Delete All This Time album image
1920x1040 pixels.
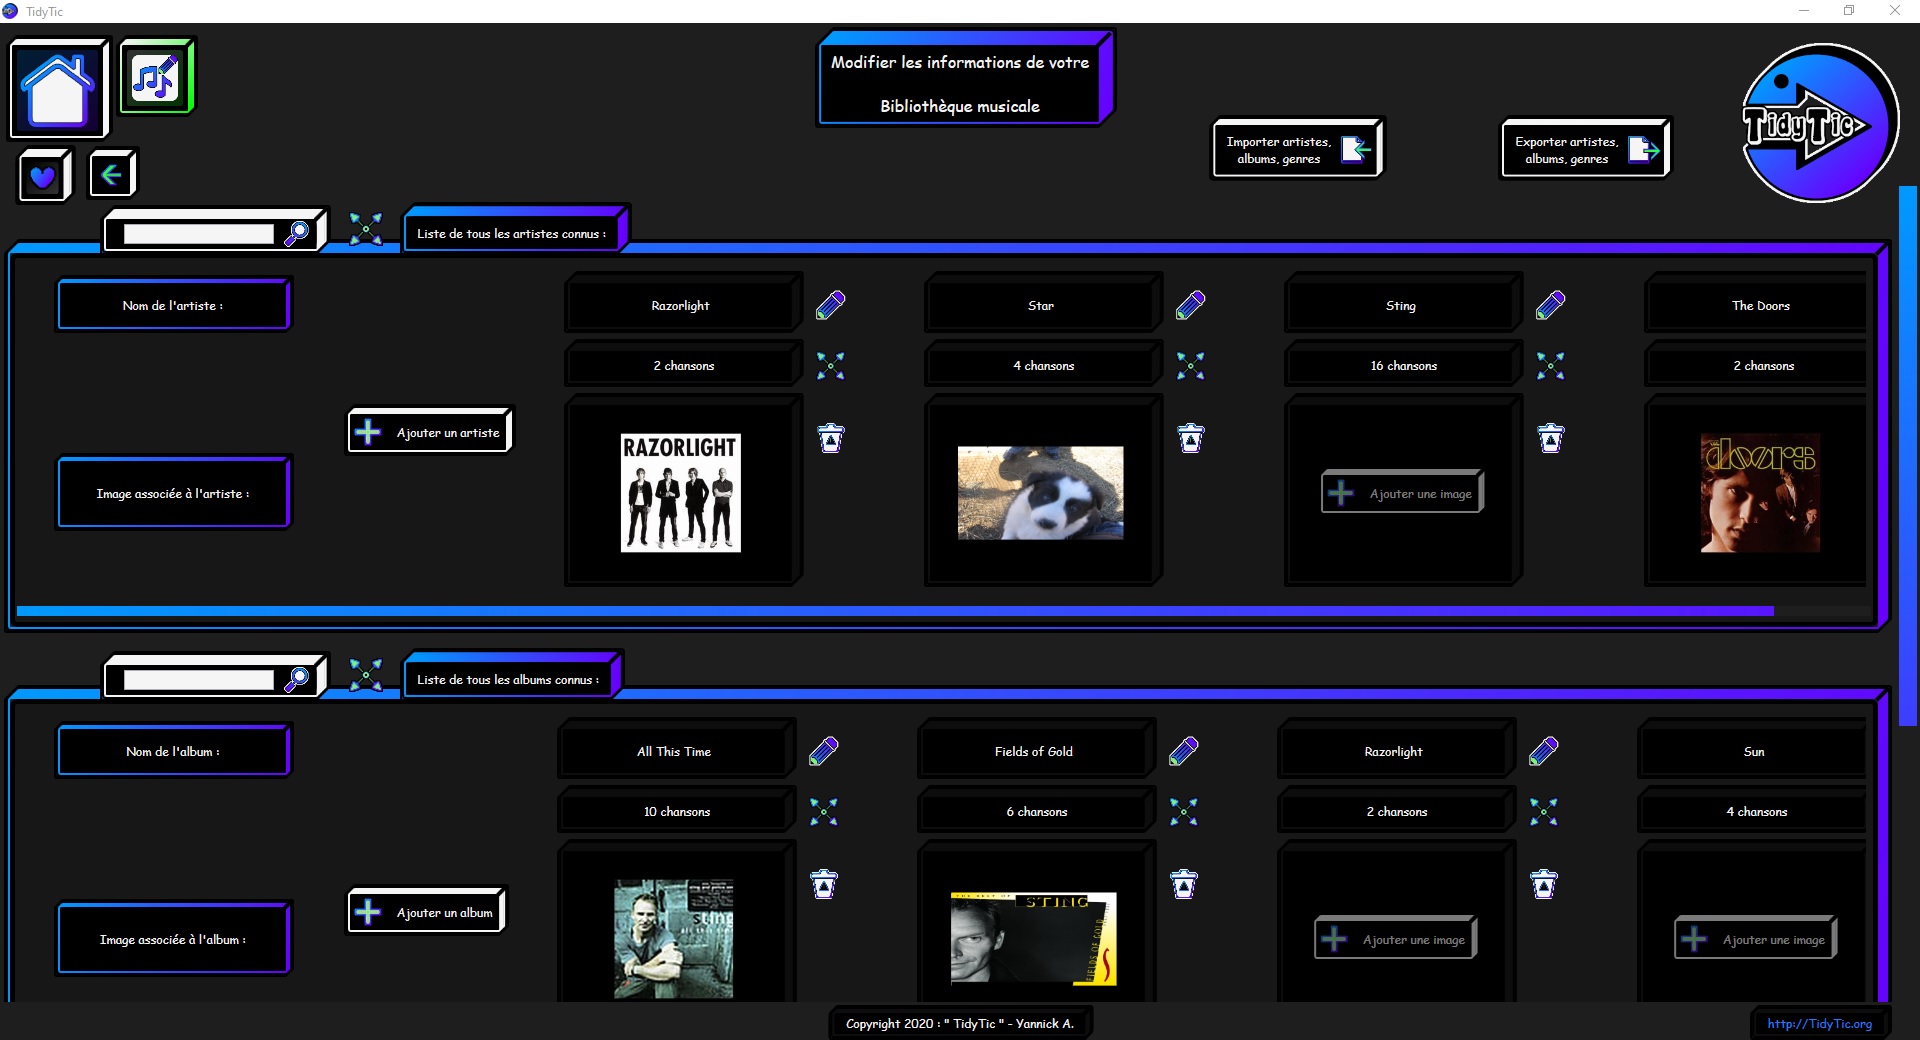[x=824, y=884]
